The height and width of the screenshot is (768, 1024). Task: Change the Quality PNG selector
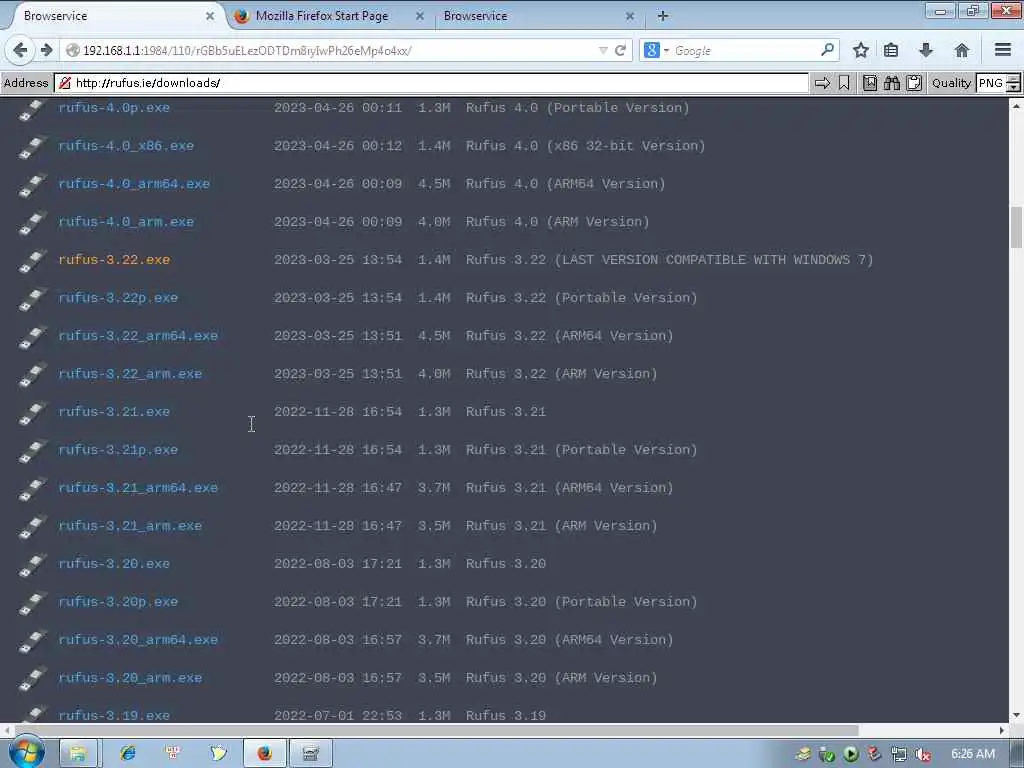tap(998, 83)
